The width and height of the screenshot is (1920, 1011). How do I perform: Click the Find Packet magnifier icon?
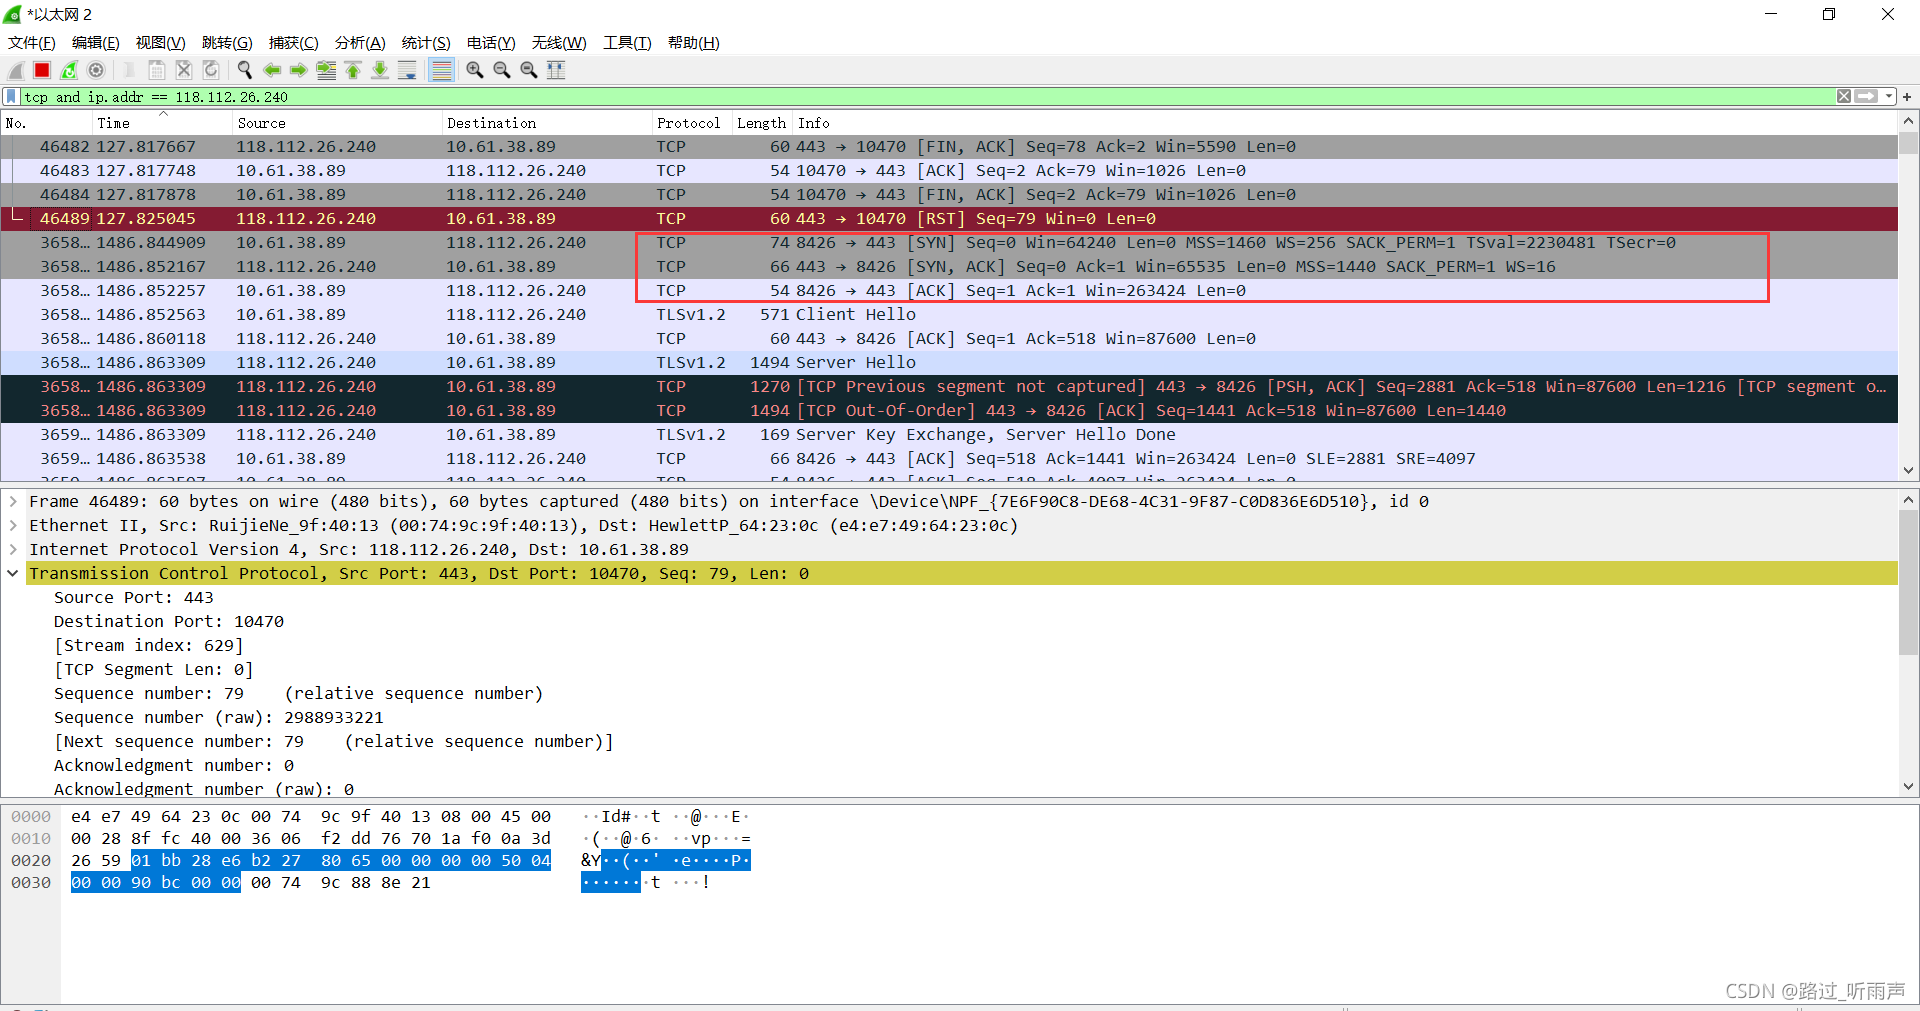(x=244, y=70)
